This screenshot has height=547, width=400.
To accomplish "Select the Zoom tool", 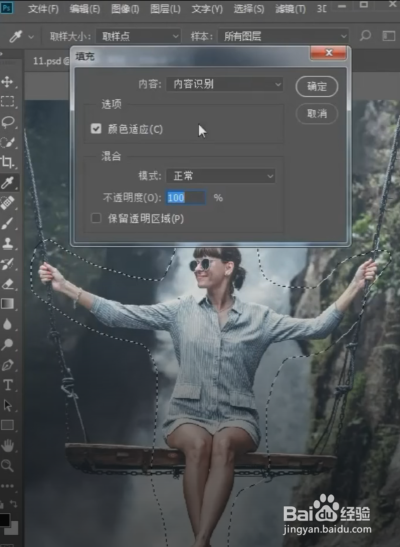I will point(7,465).
